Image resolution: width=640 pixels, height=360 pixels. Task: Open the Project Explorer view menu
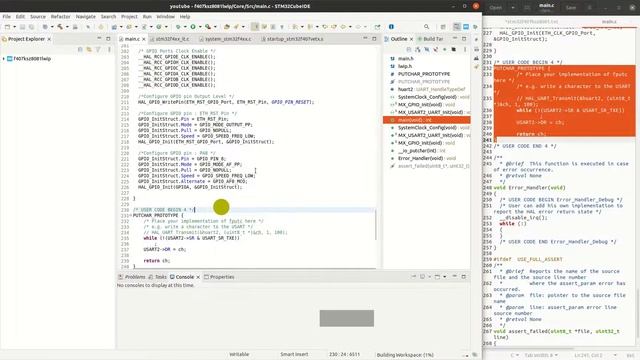(x=109, y=50)
